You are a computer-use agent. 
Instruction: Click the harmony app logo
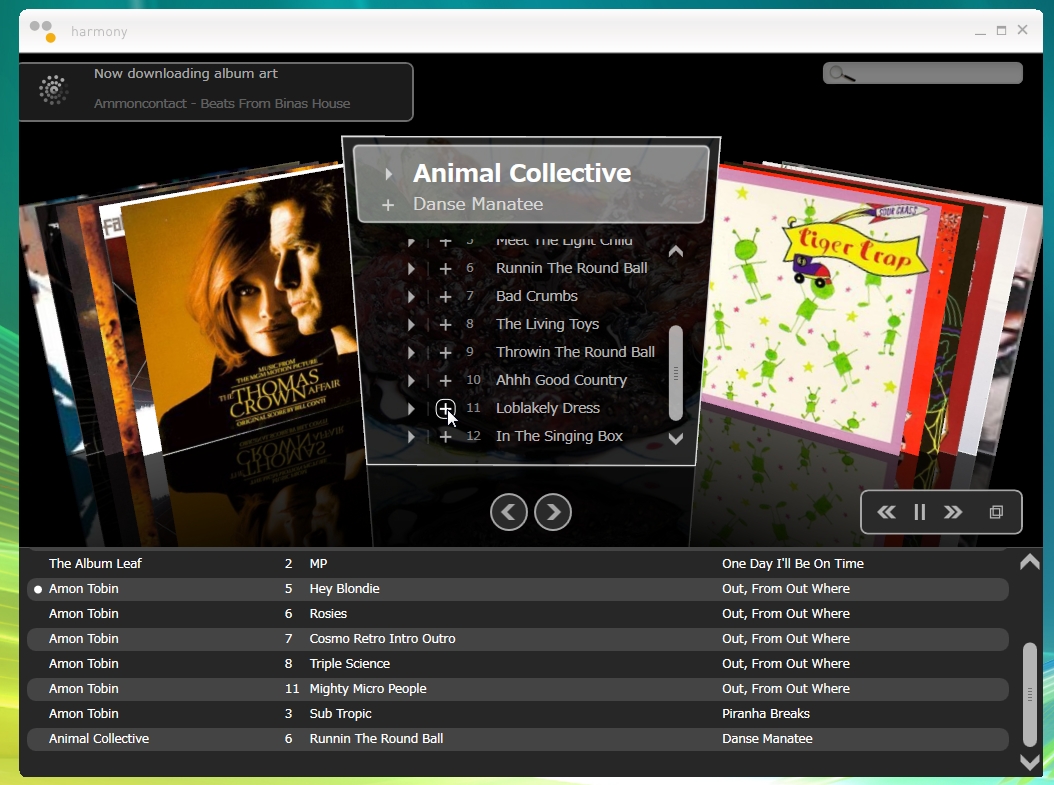coord(43,31)
